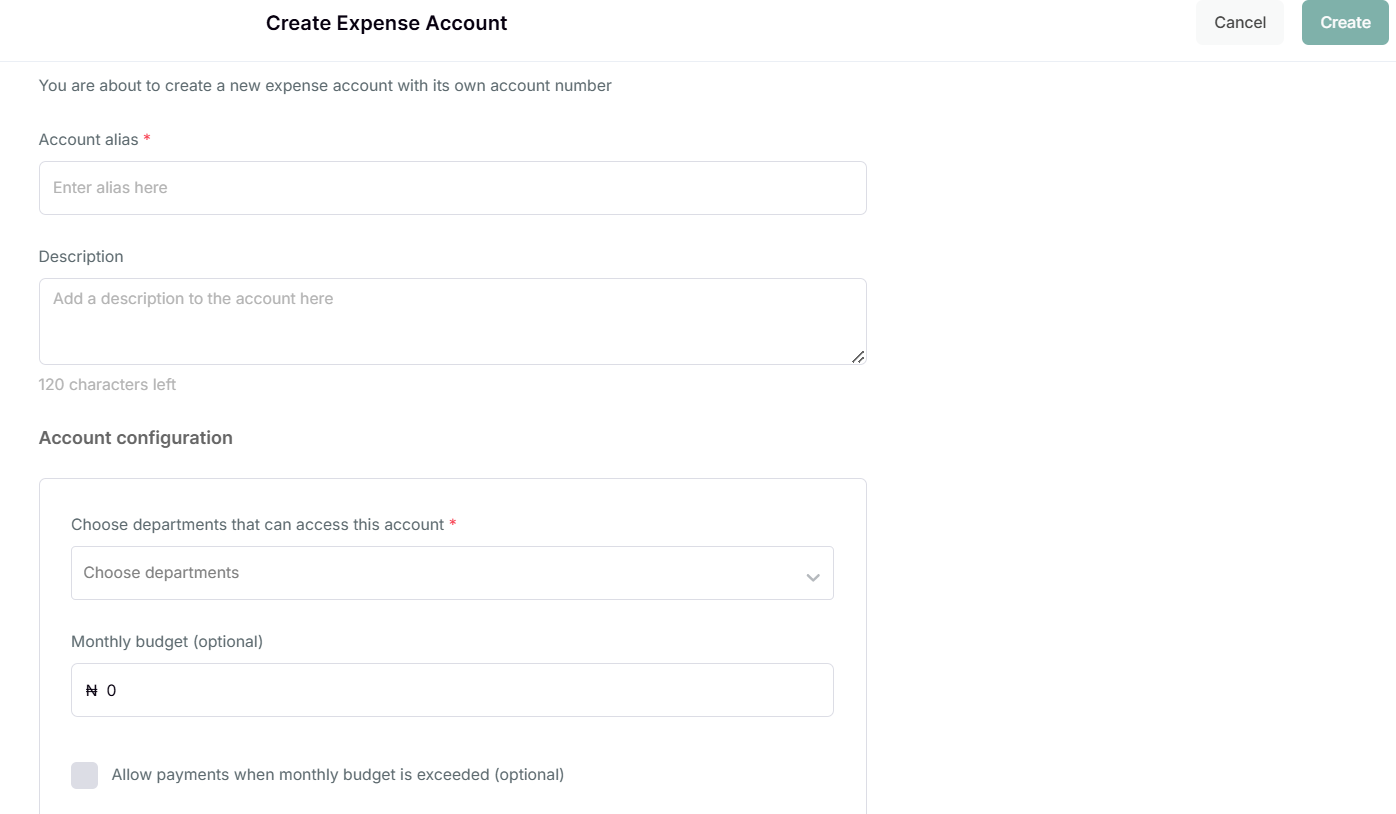The width and height of the screenshot is (1396, 814).
Task: Click the Cancel button
Action: point(1240,23)
